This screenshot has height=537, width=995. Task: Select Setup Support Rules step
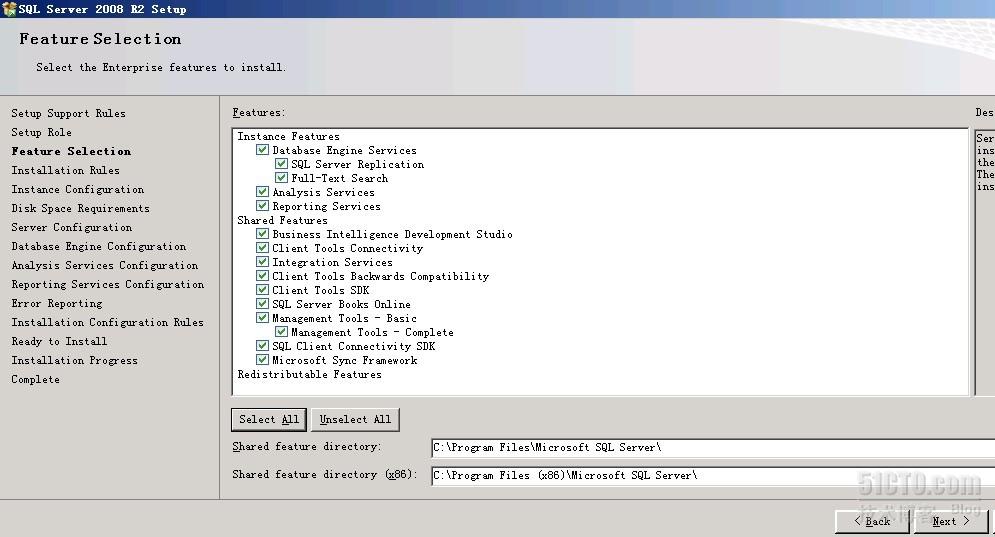click(x=69, y=114)
